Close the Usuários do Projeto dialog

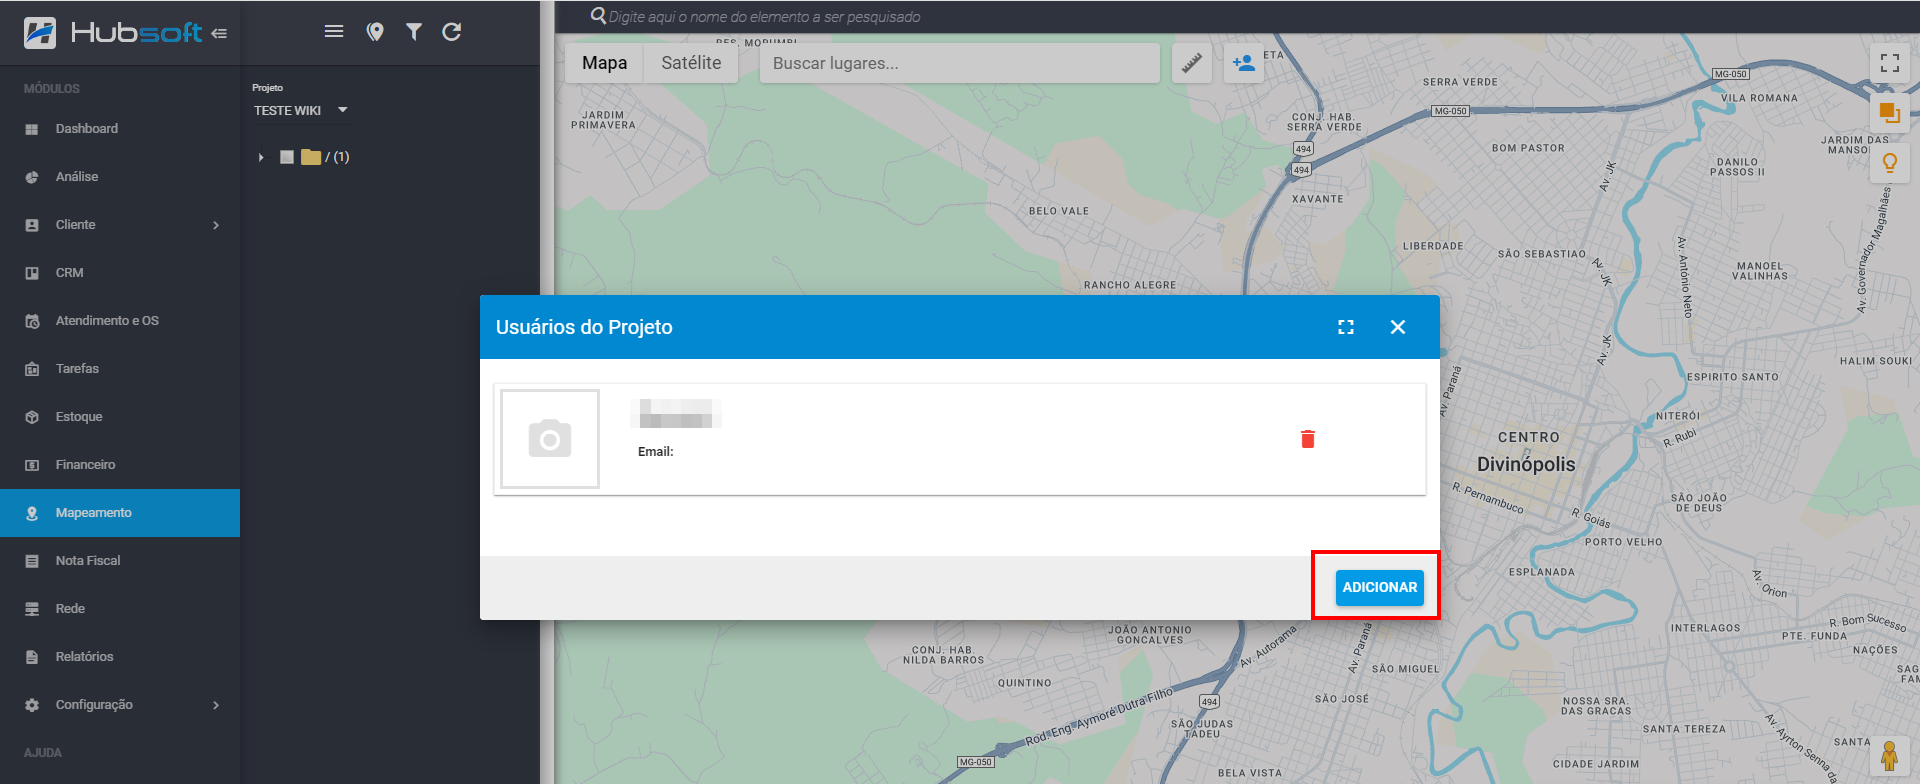[1398, 327]
